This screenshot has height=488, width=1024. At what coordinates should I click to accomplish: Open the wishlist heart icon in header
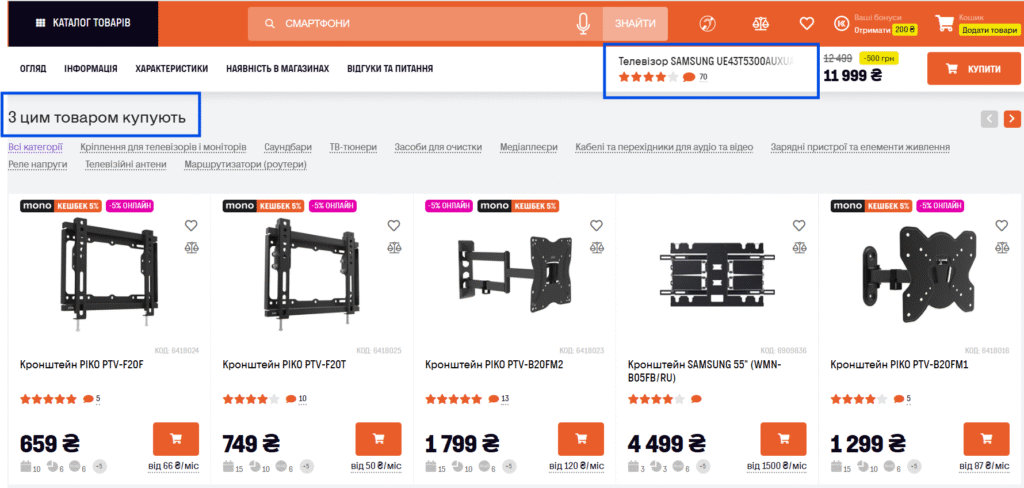[806, 23]
